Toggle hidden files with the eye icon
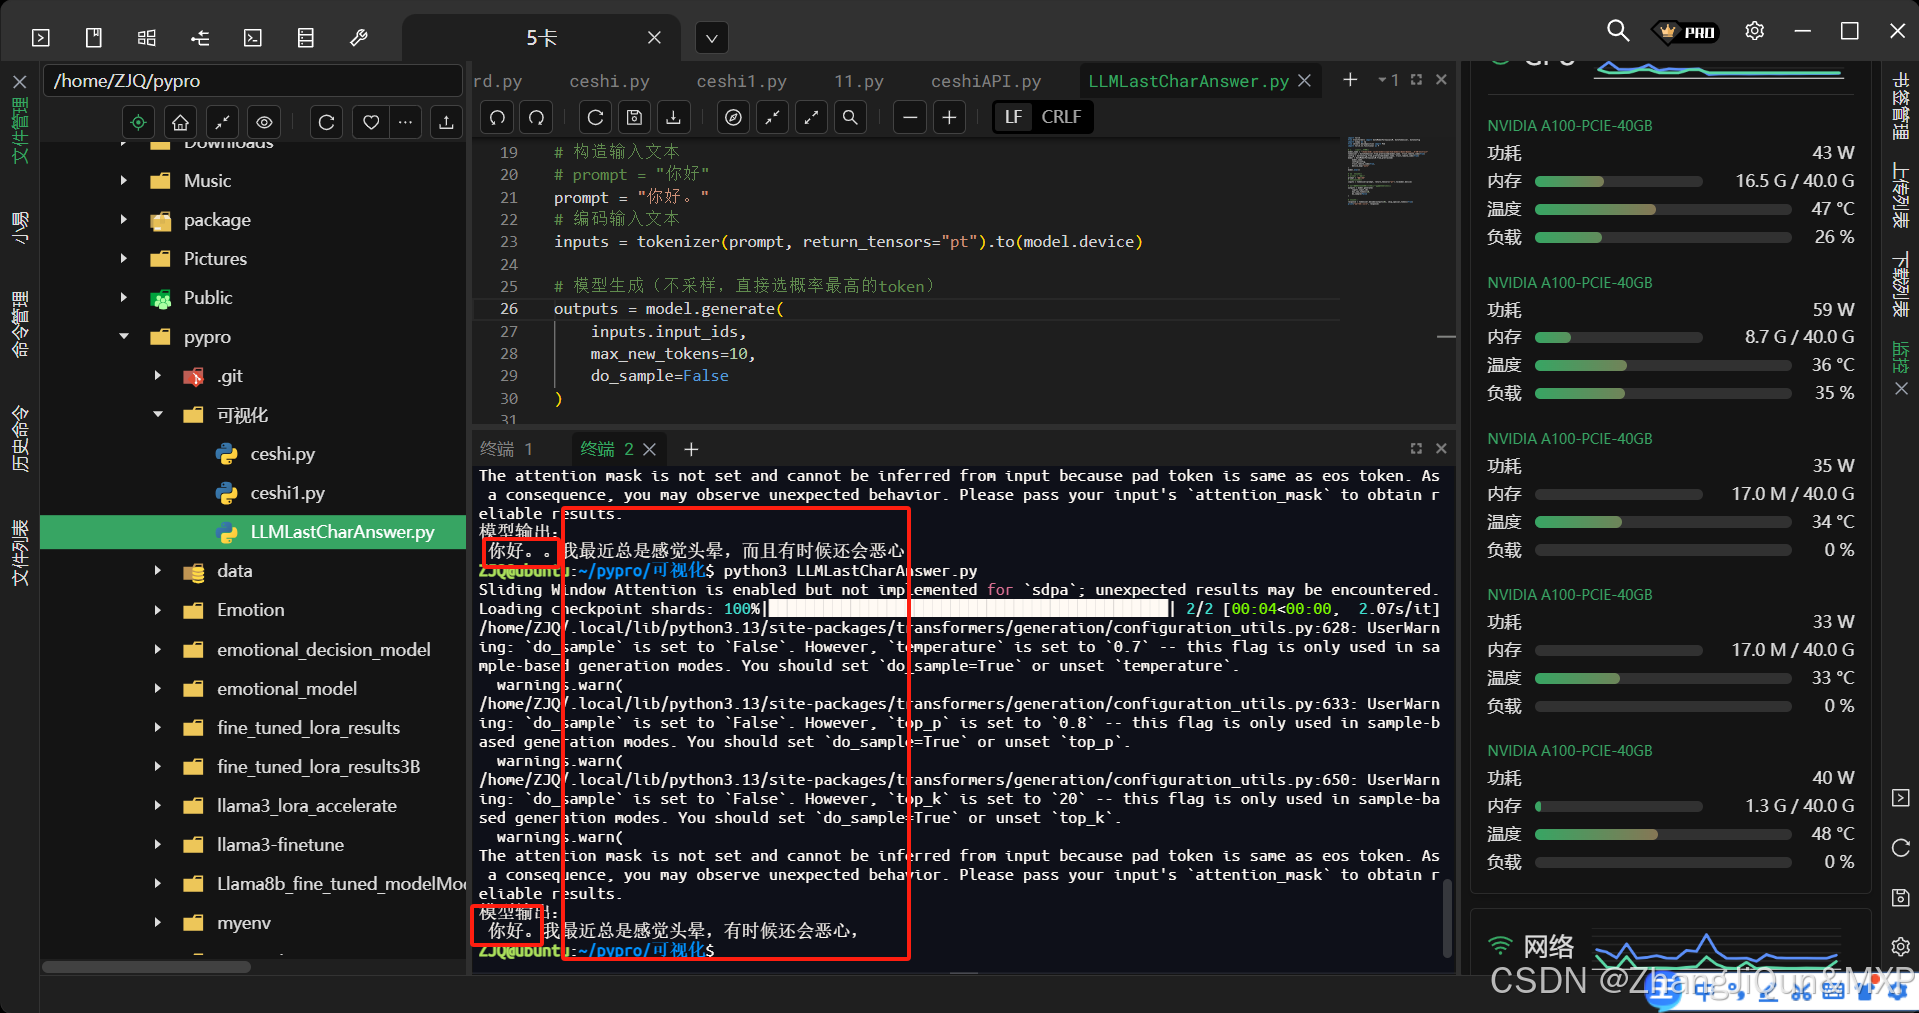Viewport: 1919px width, 1013px height. (264, 122)
